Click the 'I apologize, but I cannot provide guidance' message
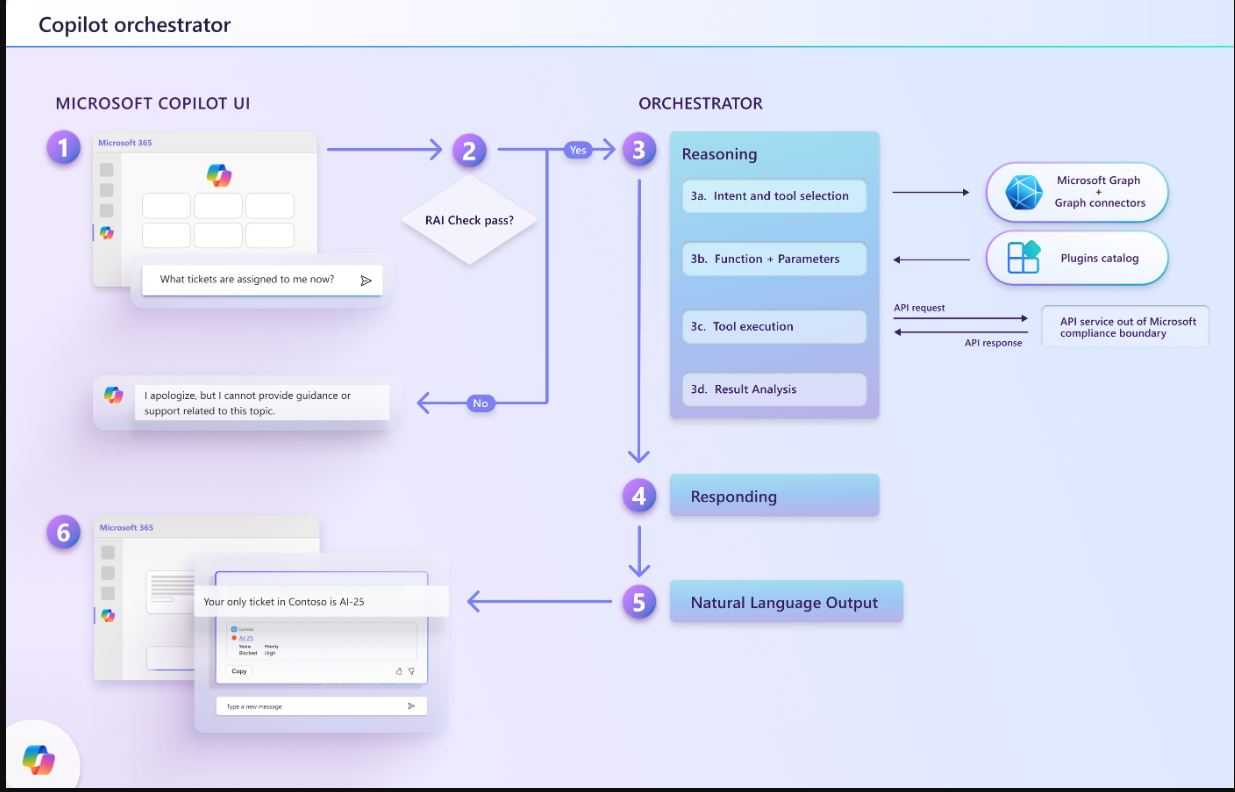1235x792 pixels. (261, 403)
